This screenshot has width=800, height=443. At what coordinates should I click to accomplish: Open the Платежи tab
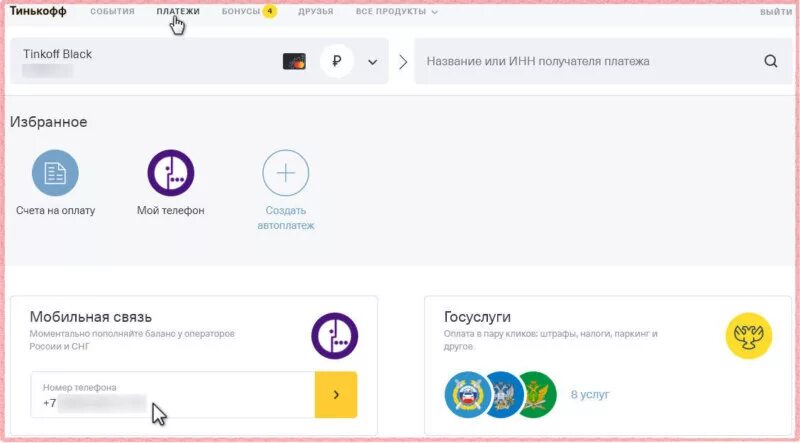[x=178, y=11]
